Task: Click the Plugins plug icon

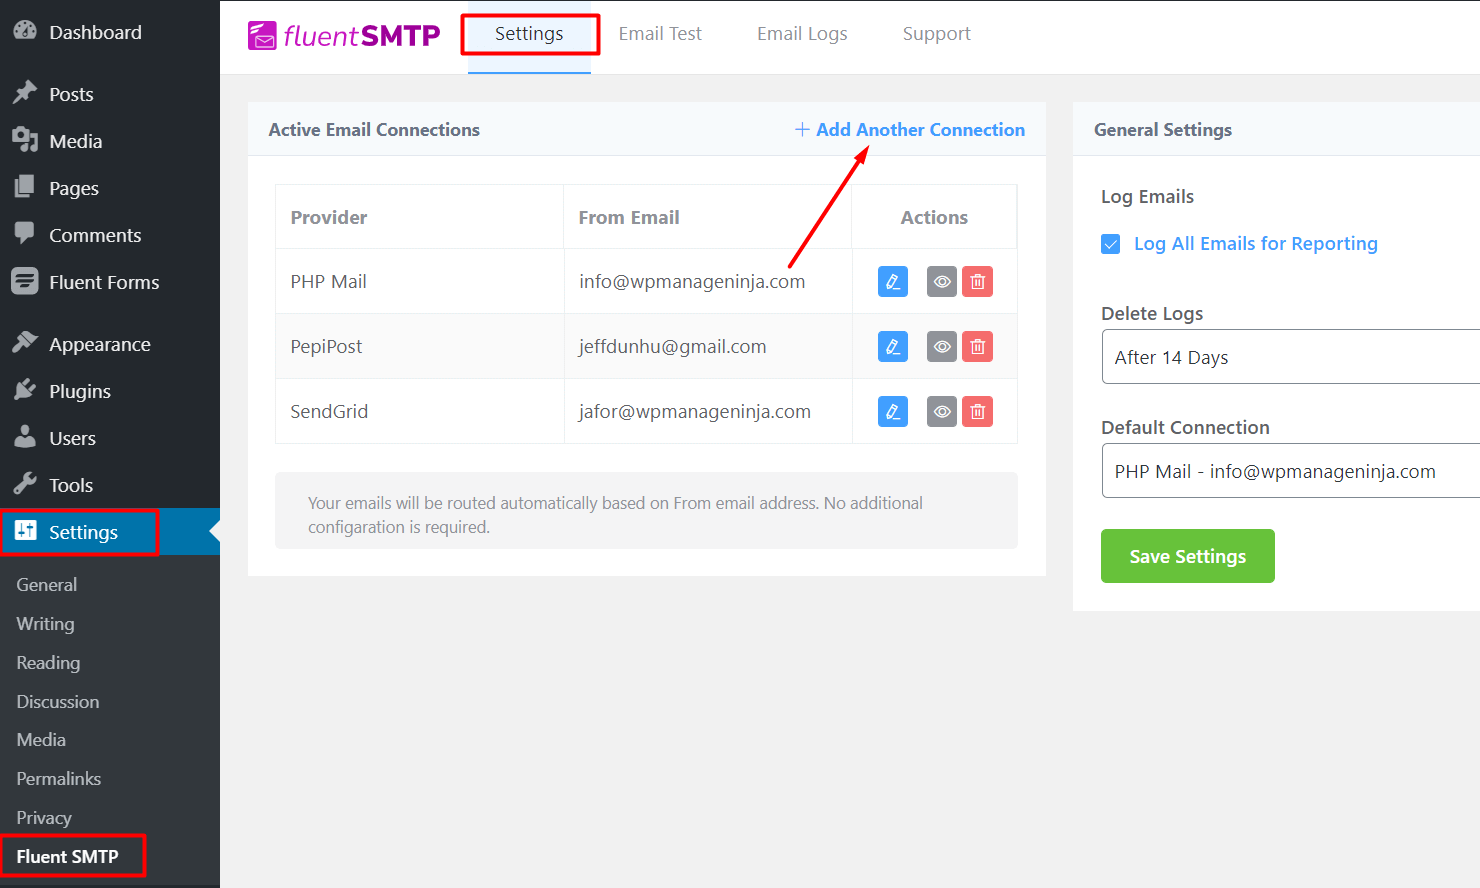Action: coord(25,390)
